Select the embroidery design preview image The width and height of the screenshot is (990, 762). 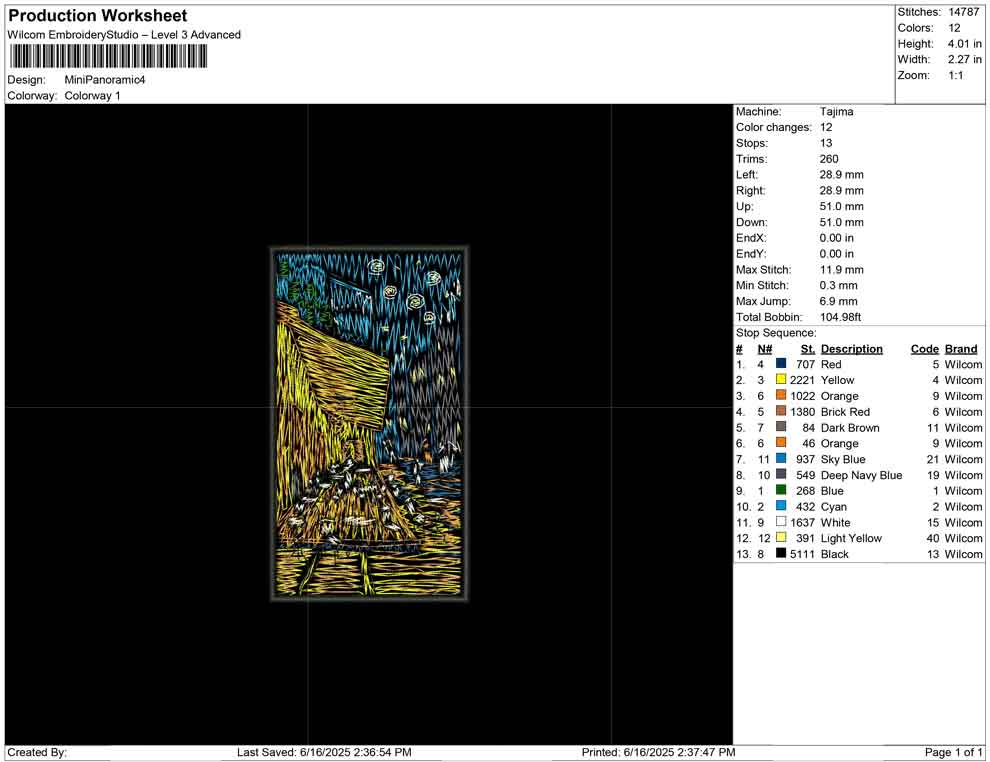(369, 424)
